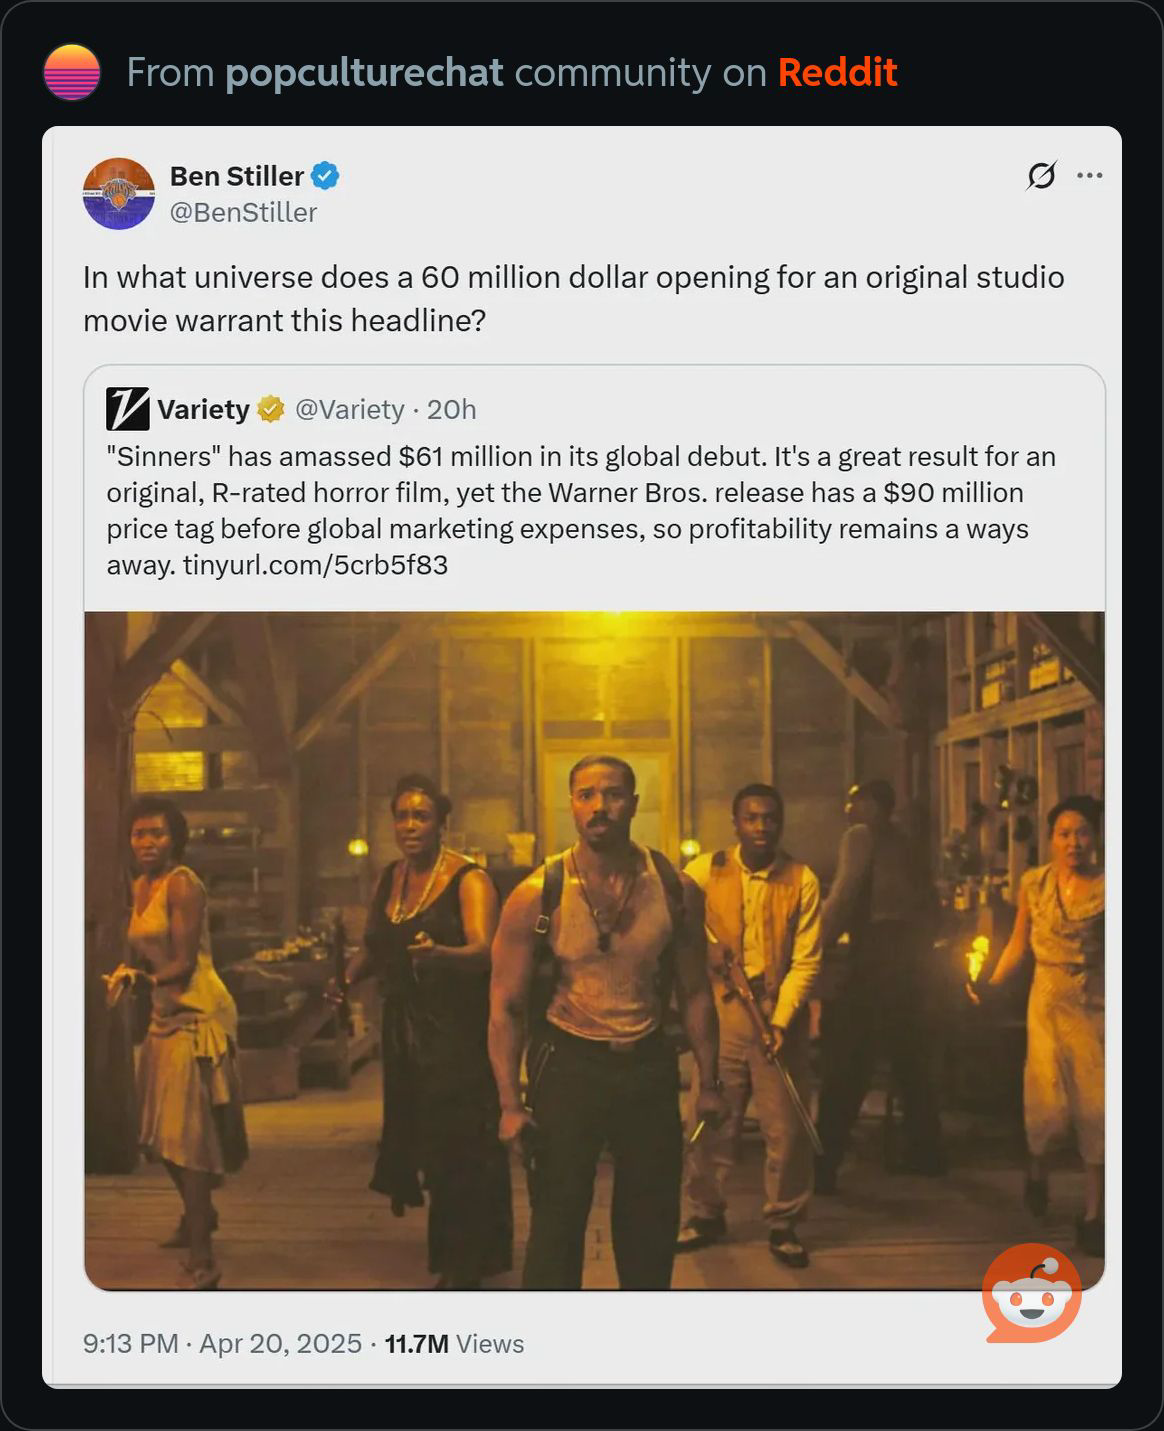This screenshot has height=1431, width=1164.
Task: Click the orange Reddit link
Action: [x=837, y=72]
